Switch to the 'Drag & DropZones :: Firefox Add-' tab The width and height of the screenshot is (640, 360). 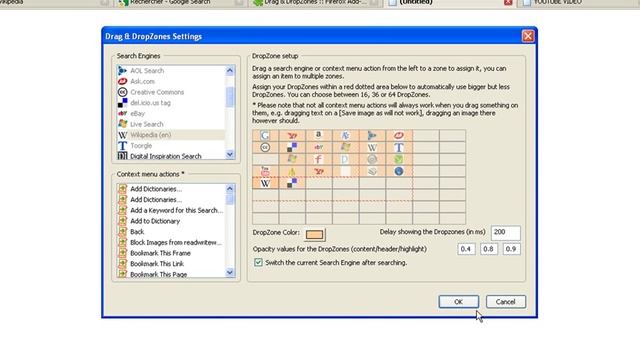(x=316, y=2)
